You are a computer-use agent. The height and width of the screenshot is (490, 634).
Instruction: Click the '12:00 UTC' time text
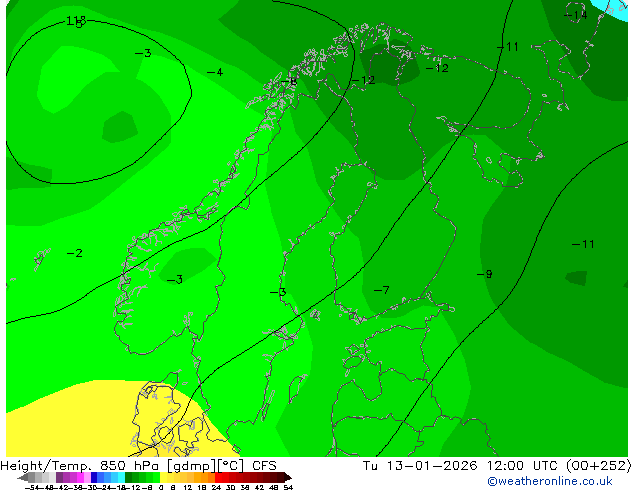coord(525,465)
